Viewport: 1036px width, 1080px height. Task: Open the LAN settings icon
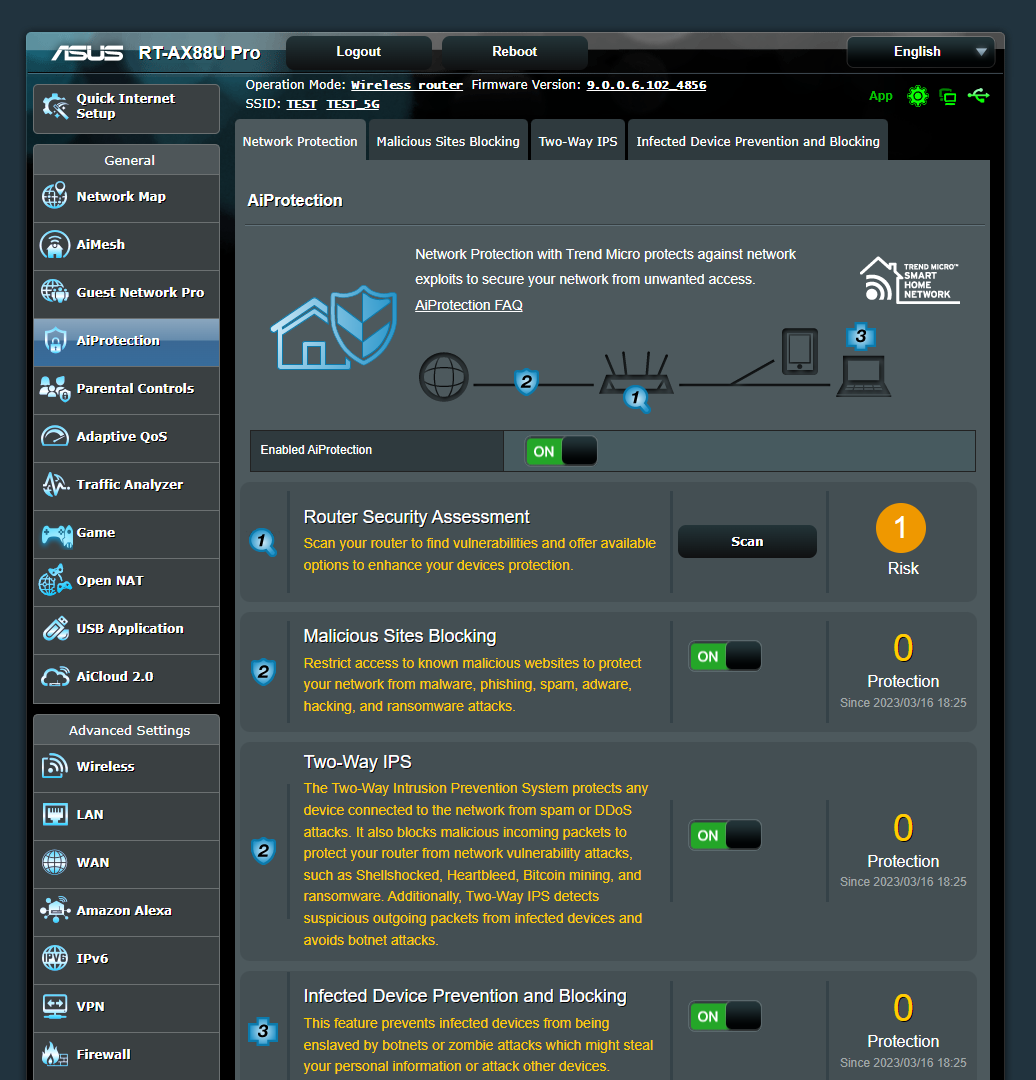click(54, 814)
